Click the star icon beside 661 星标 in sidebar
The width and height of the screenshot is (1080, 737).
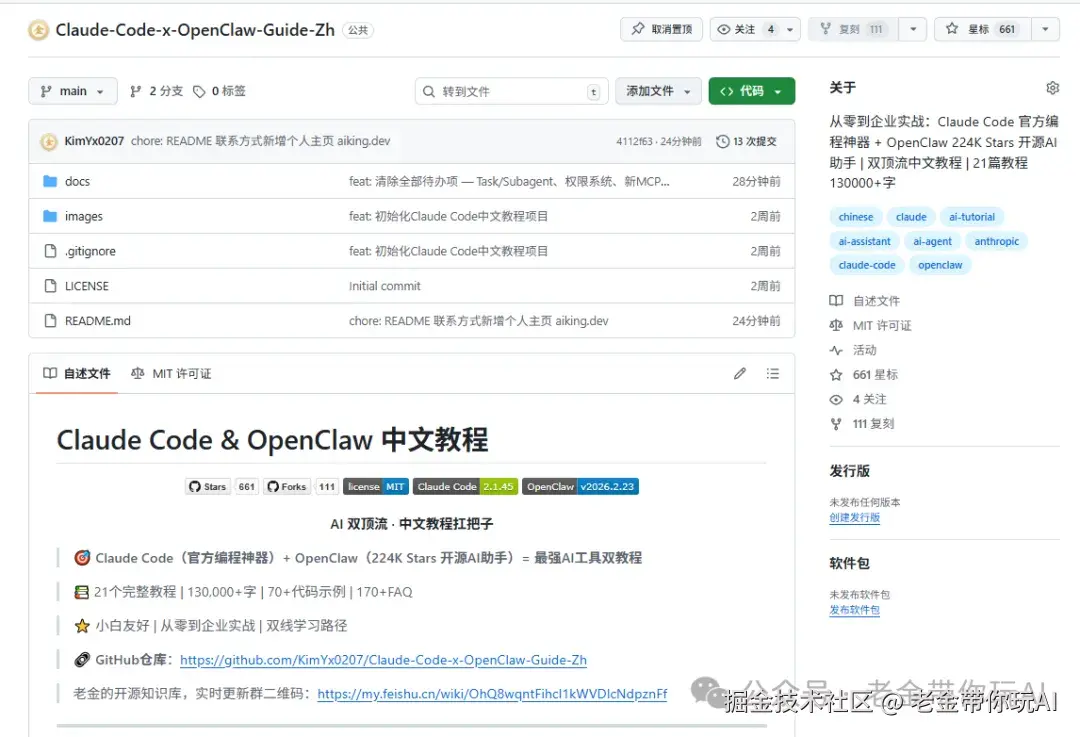coord(836,375)
